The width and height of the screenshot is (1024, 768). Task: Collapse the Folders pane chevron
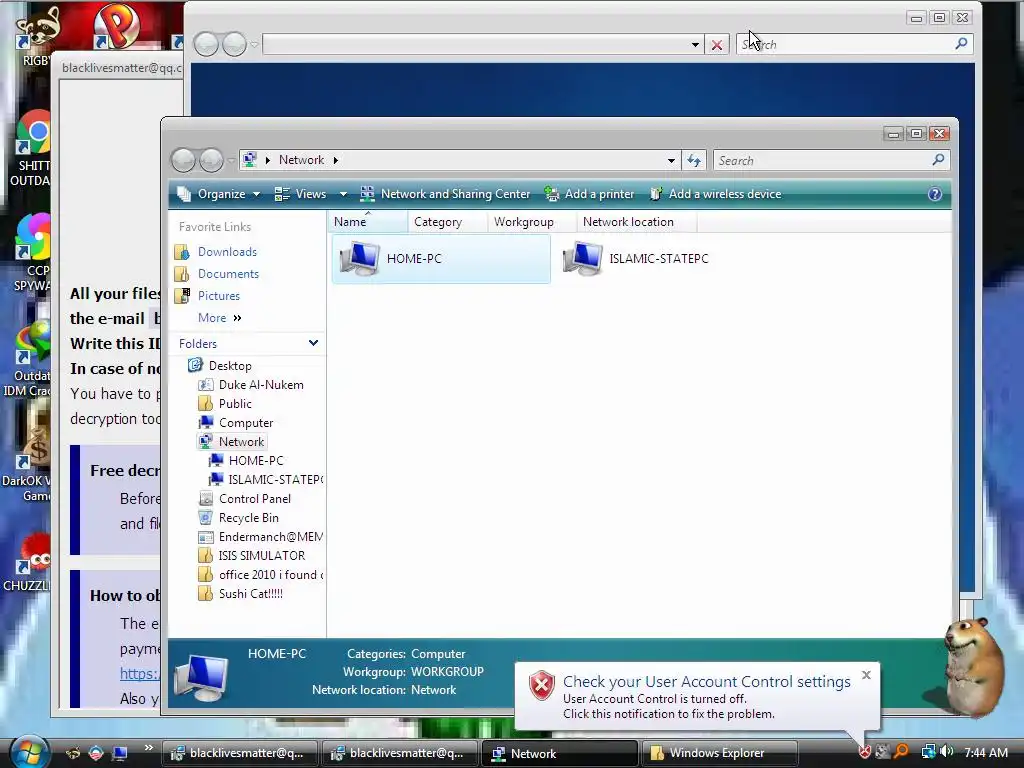[313, 343]
